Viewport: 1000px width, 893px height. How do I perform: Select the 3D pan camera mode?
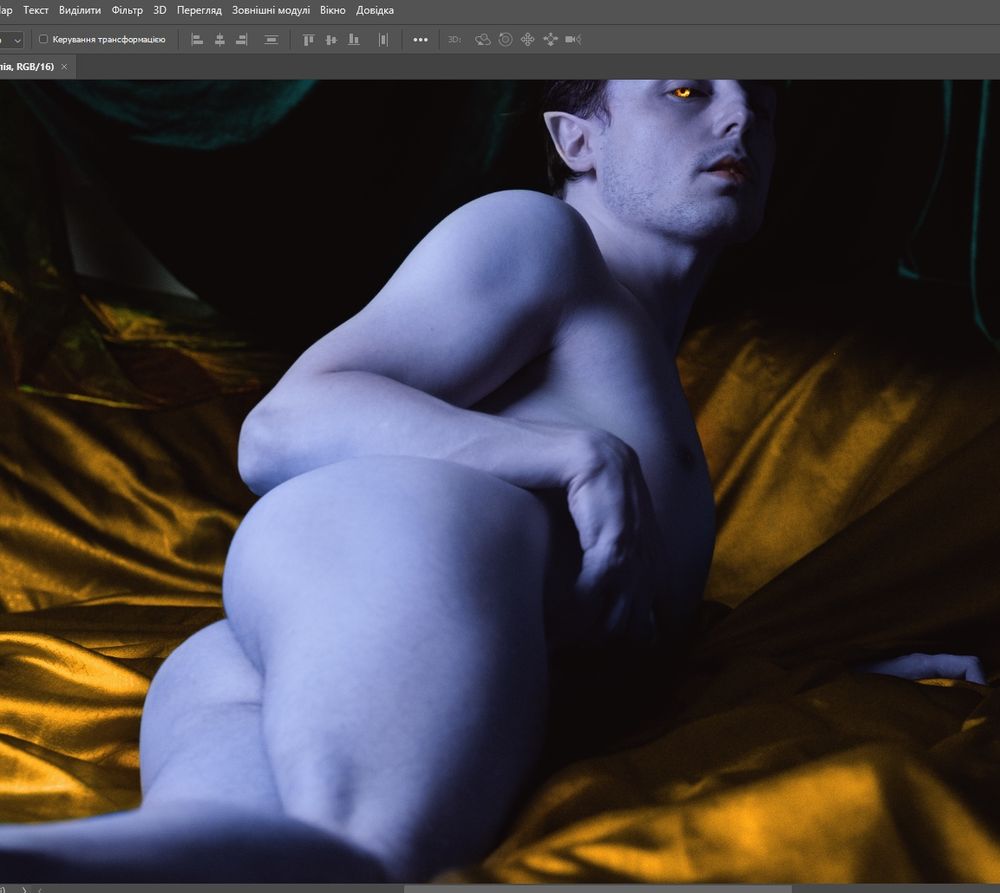pos(527,40)
